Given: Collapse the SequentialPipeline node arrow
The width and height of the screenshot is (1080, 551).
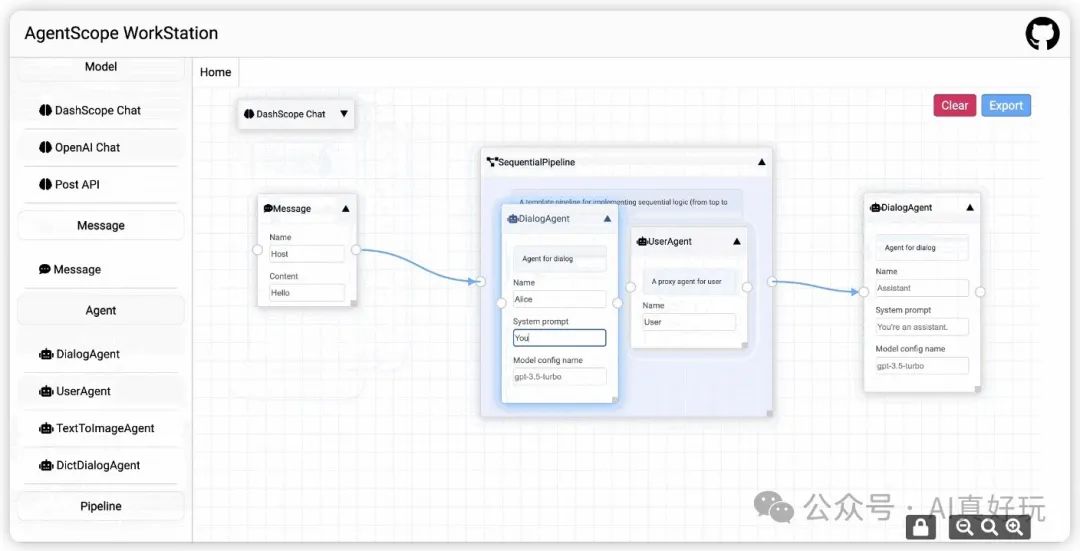Looking at the screenshot, I should (x=762, y=162).
